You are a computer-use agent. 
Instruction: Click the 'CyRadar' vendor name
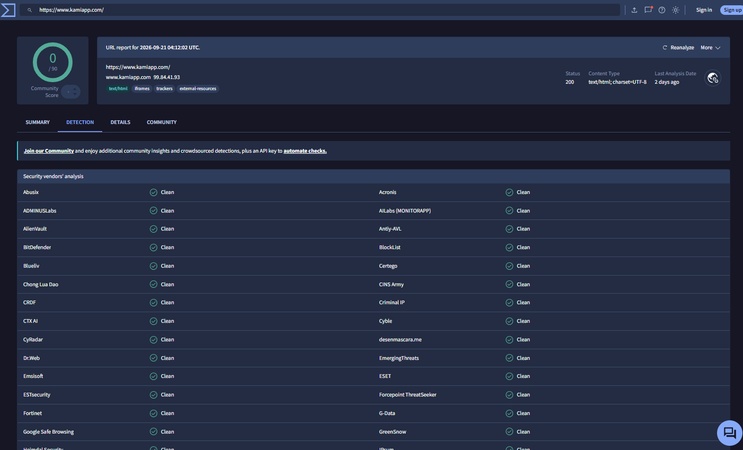click(x=33, y=340)
